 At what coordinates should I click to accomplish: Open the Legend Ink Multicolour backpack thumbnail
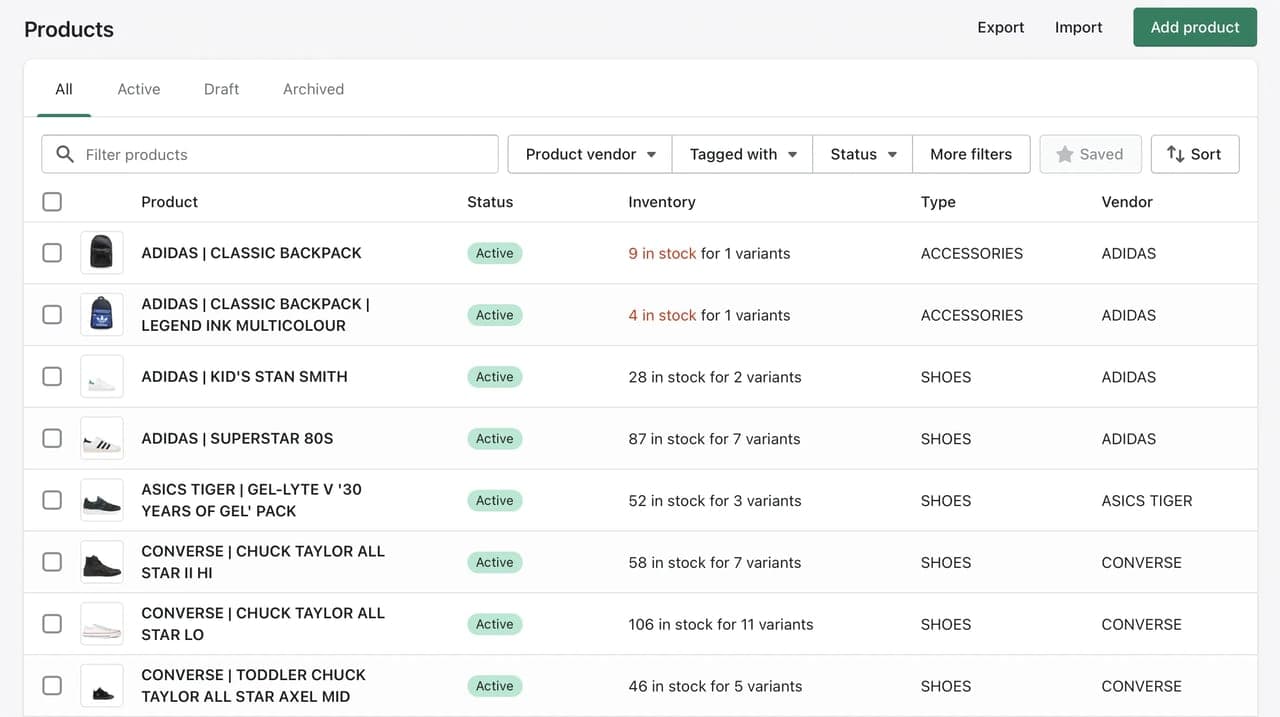[x=102, y=315]
